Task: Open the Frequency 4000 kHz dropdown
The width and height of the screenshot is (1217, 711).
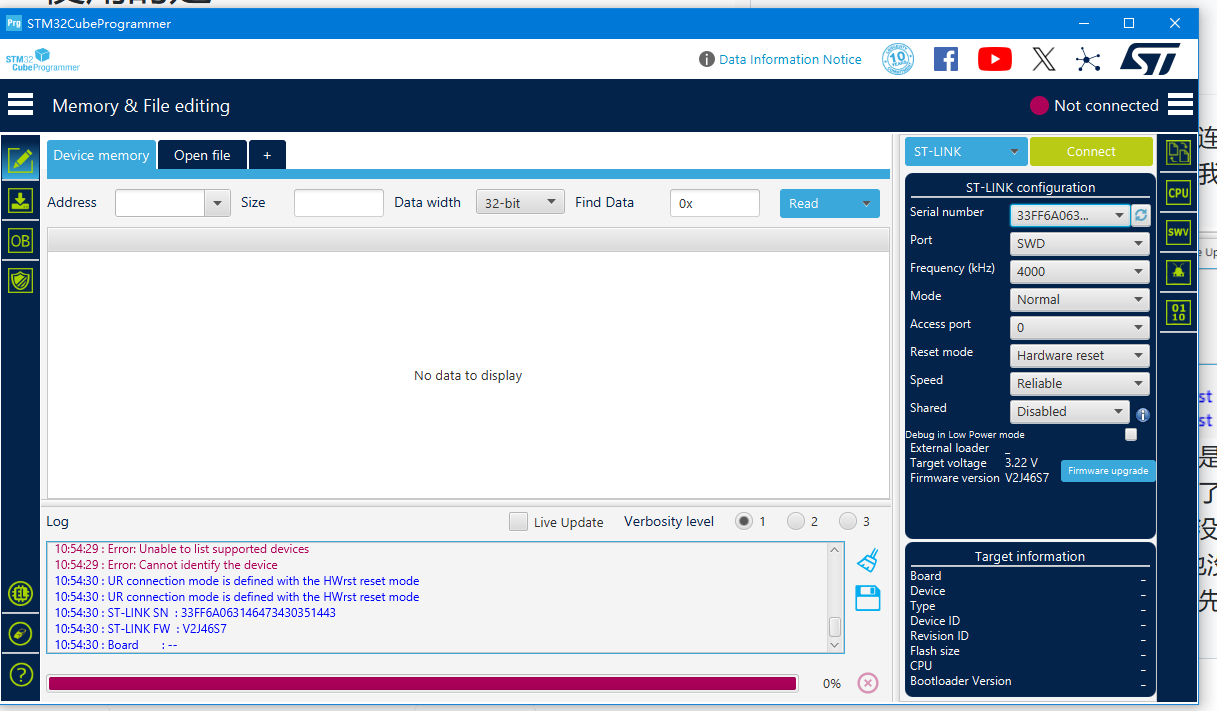Action: tap(1079, 271)
